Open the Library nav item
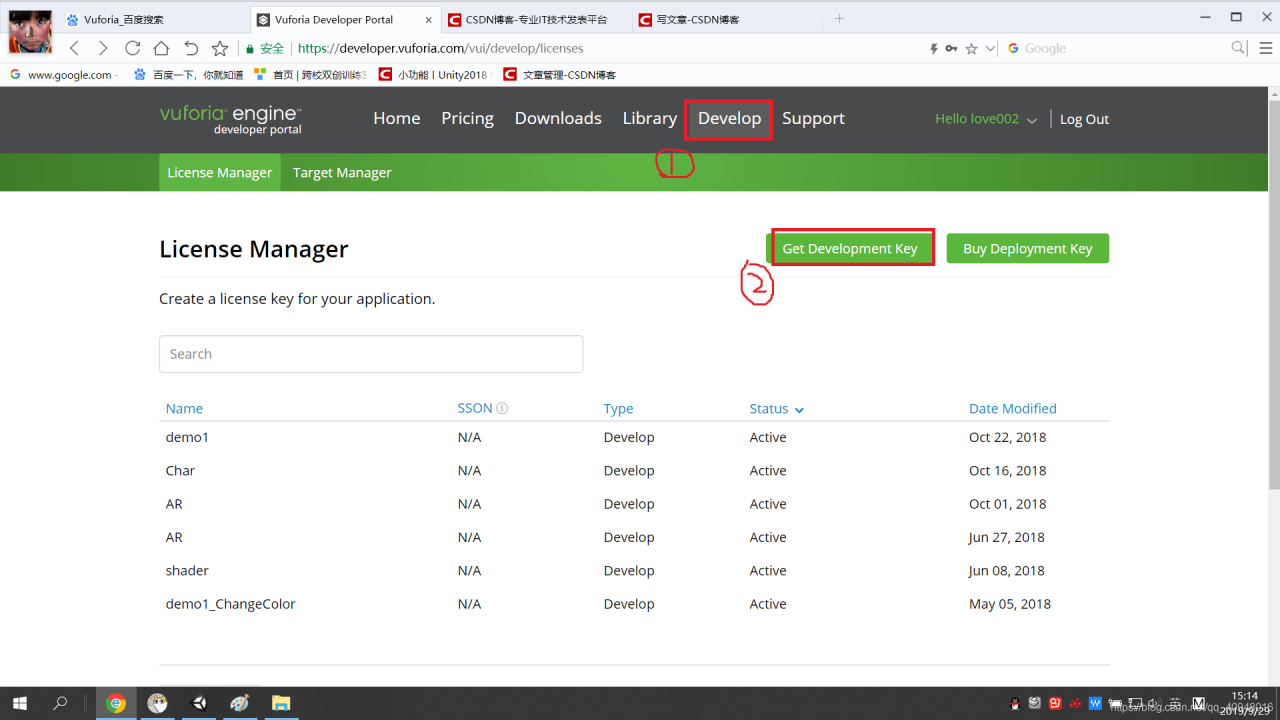This screenshot has width=1280, height=720. 650,118
